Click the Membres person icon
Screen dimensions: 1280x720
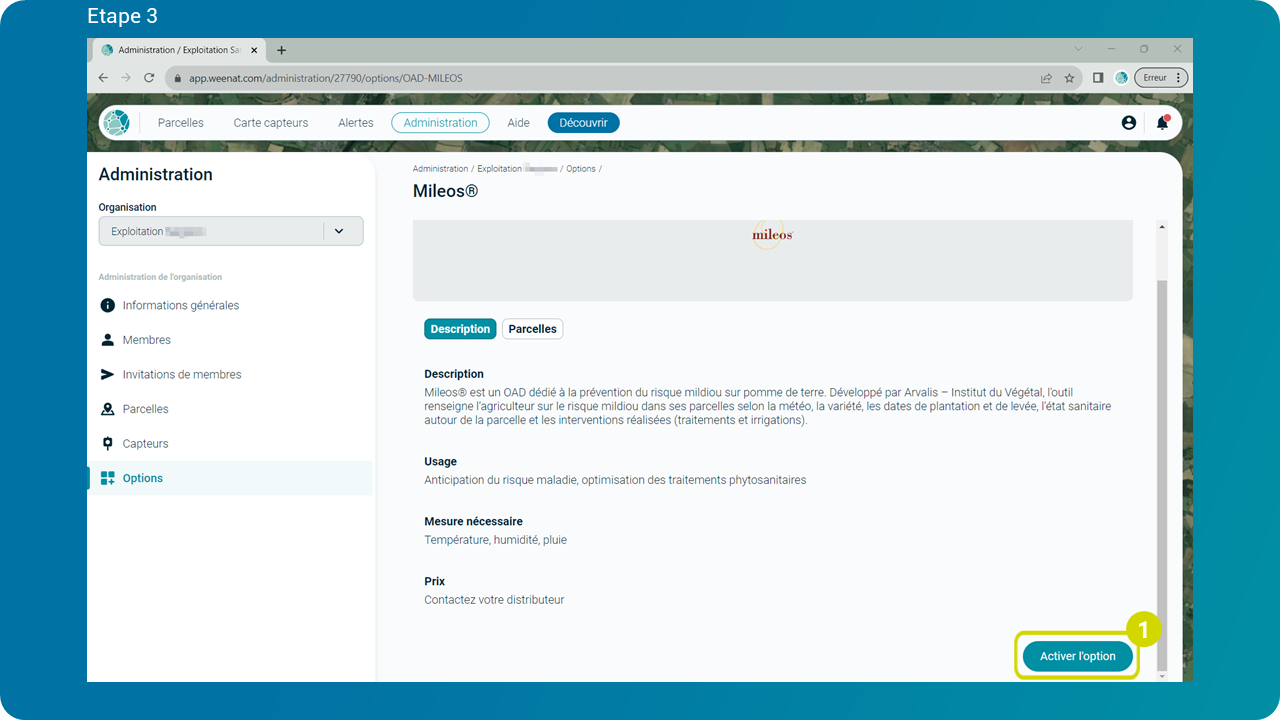click(107, 340)
